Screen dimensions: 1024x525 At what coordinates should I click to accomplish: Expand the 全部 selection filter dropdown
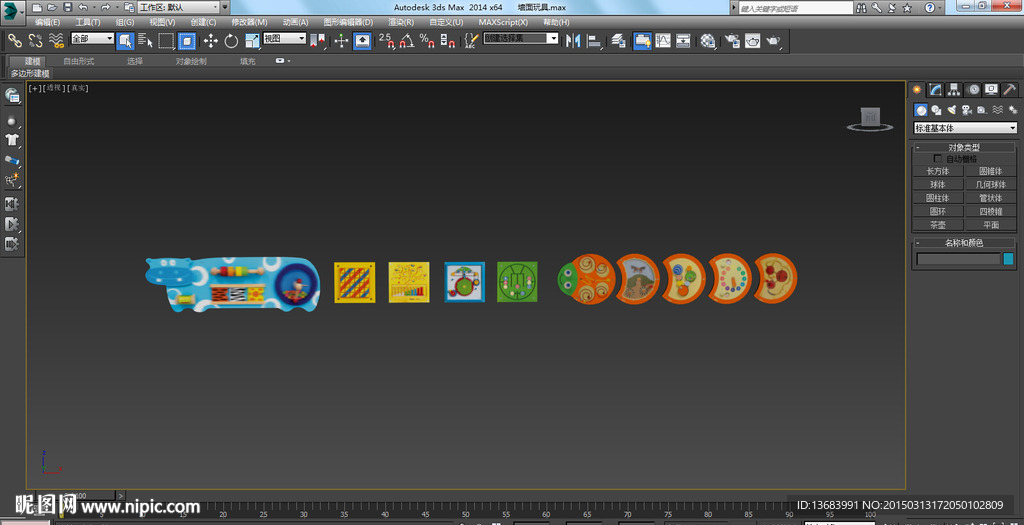click(x=92, y=39)
